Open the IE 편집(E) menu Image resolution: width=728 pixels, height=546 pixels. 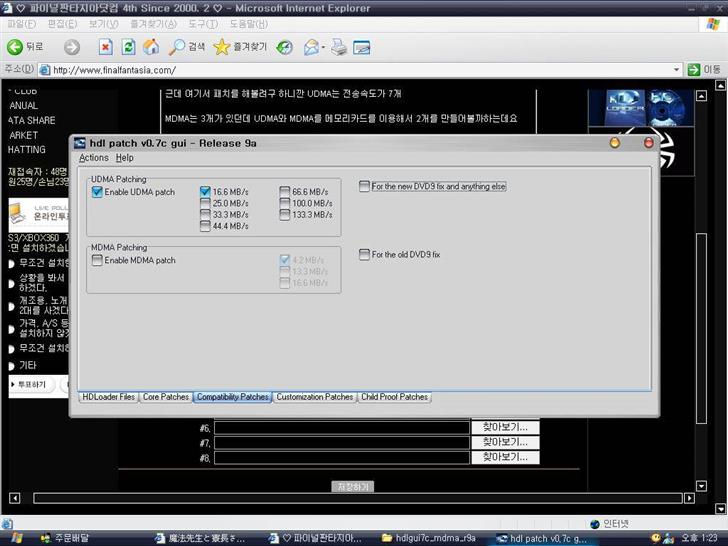62,24
